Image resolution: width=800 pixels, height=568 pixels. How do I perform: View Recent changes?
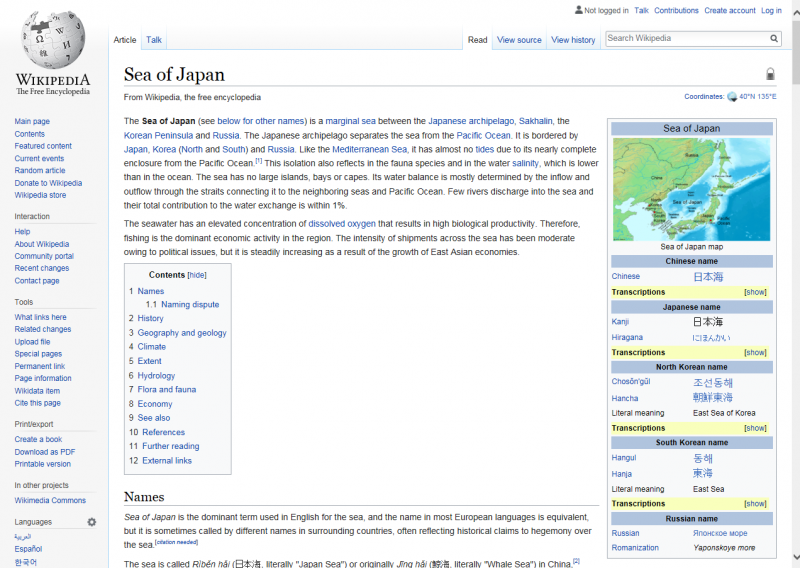point(42,268)
